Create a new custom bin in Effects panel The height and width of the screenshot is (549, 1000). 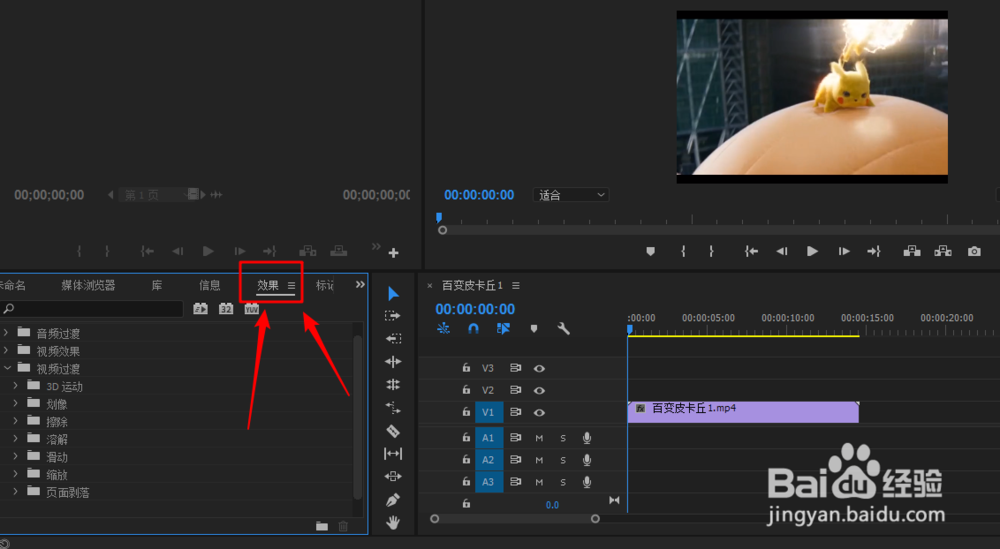click(x=322, y=526)
